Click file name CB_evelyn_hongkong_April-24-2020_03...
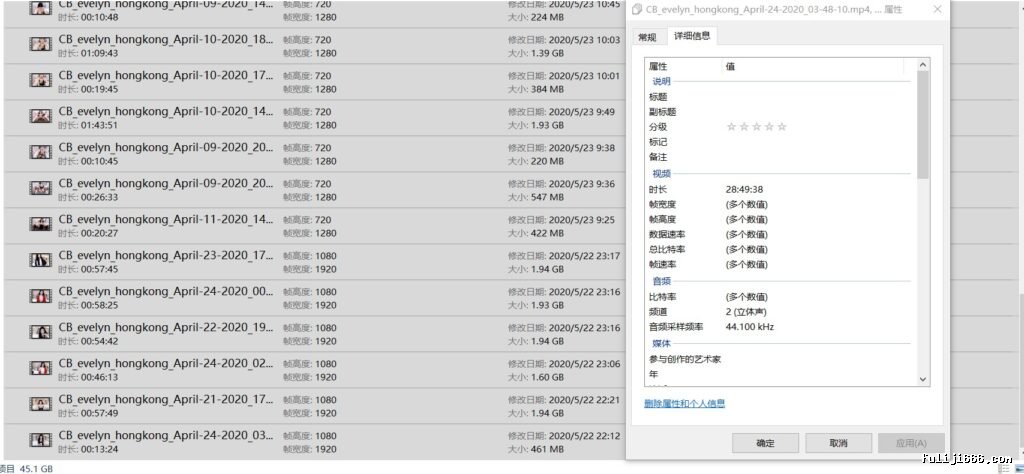Screen dimensions: 1024x474 166,435
